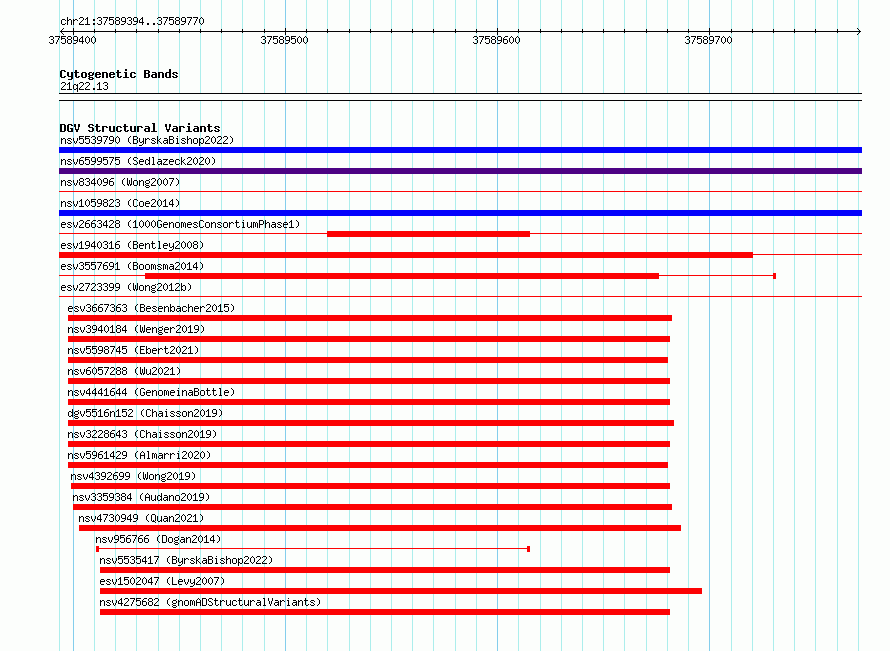Click the DGV Structural Variants track title
The height and width of the screenshot is (651, 890).
click(140, 128)
